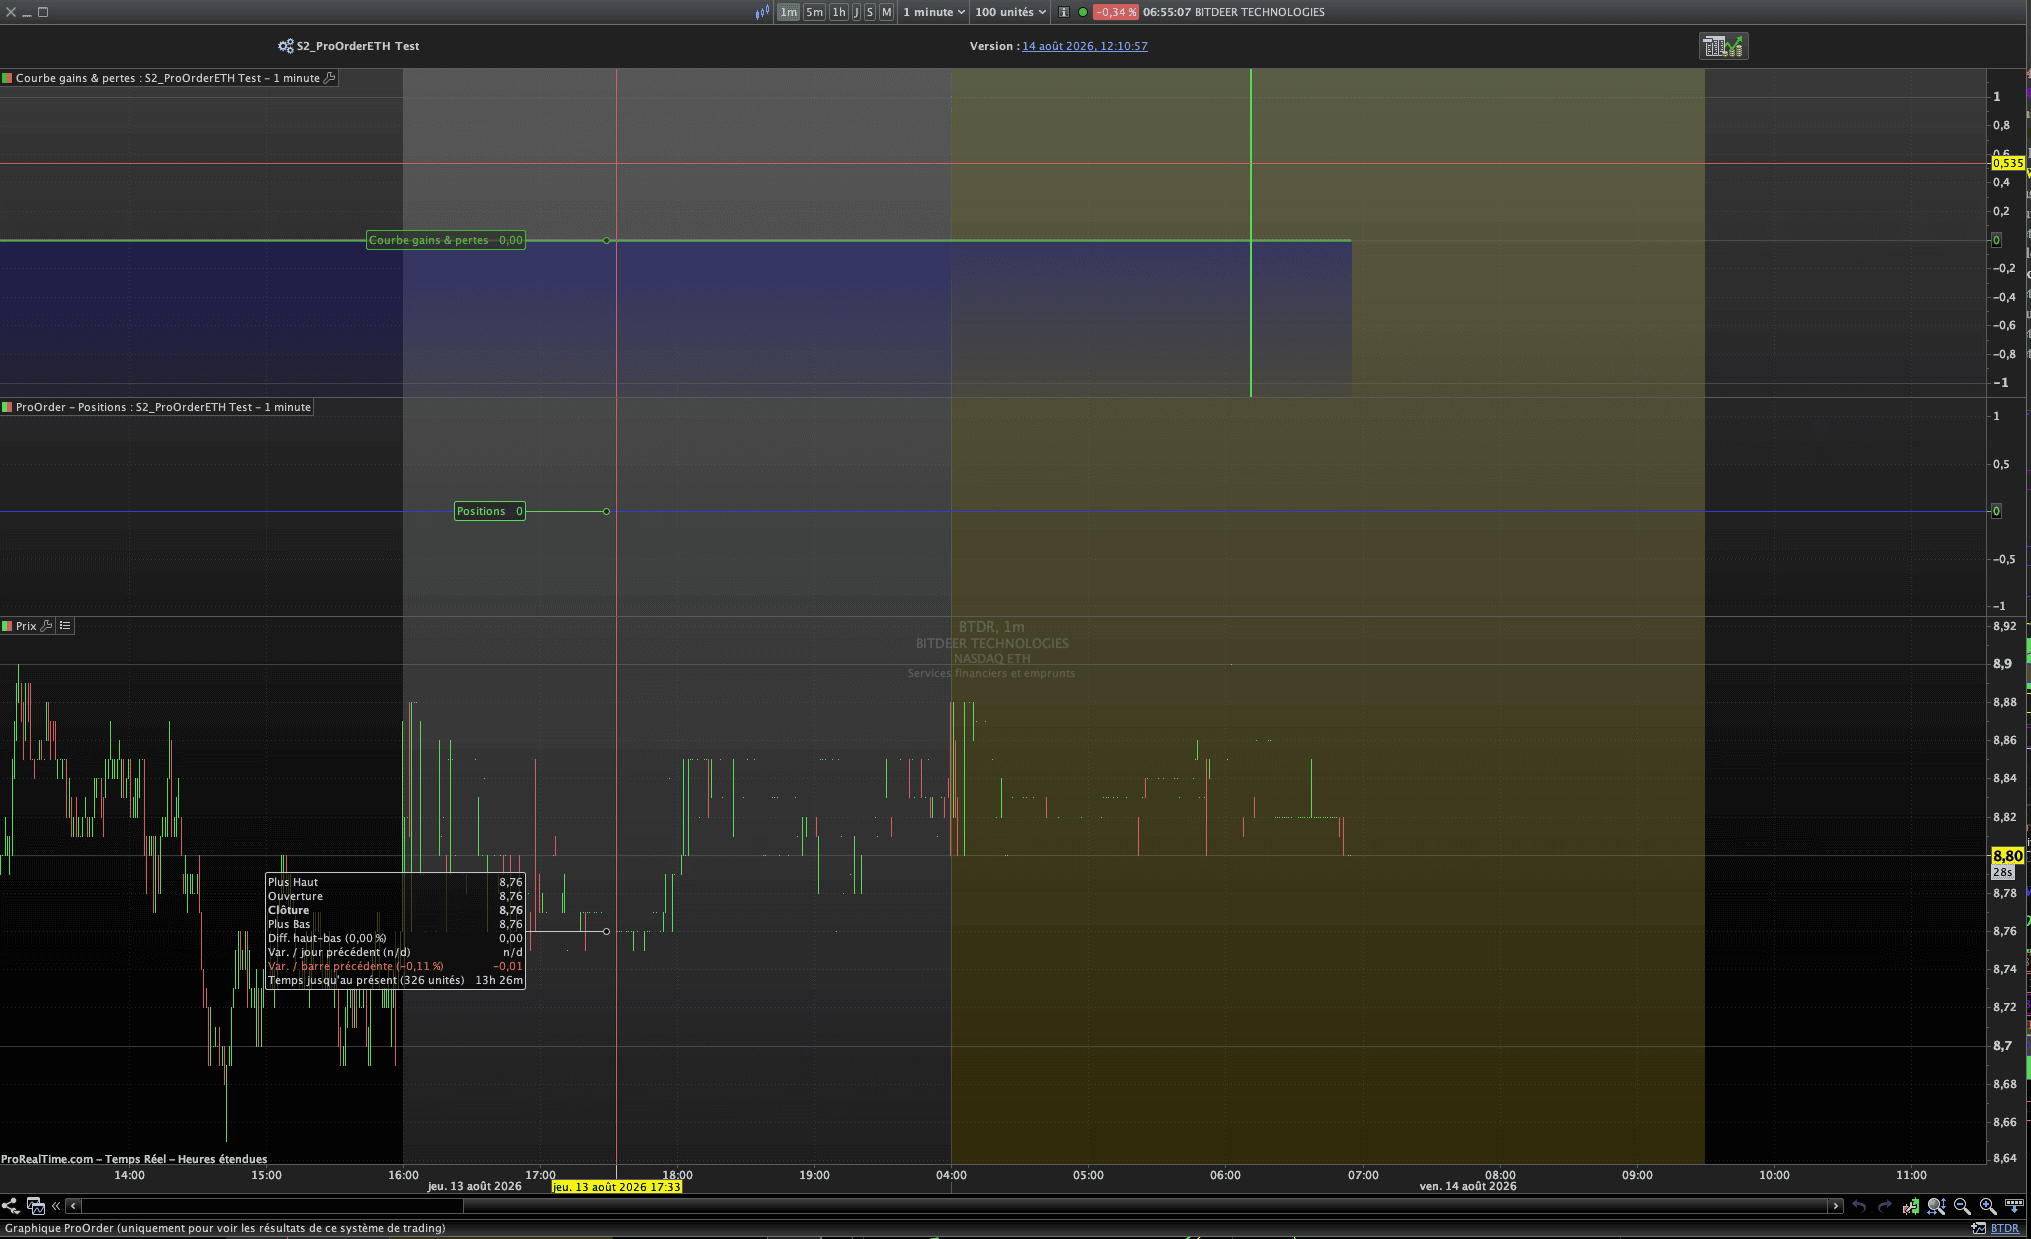Click the Graphique ProOrder status bar text
The image size is (2031, 1239).
point(225,1228)
